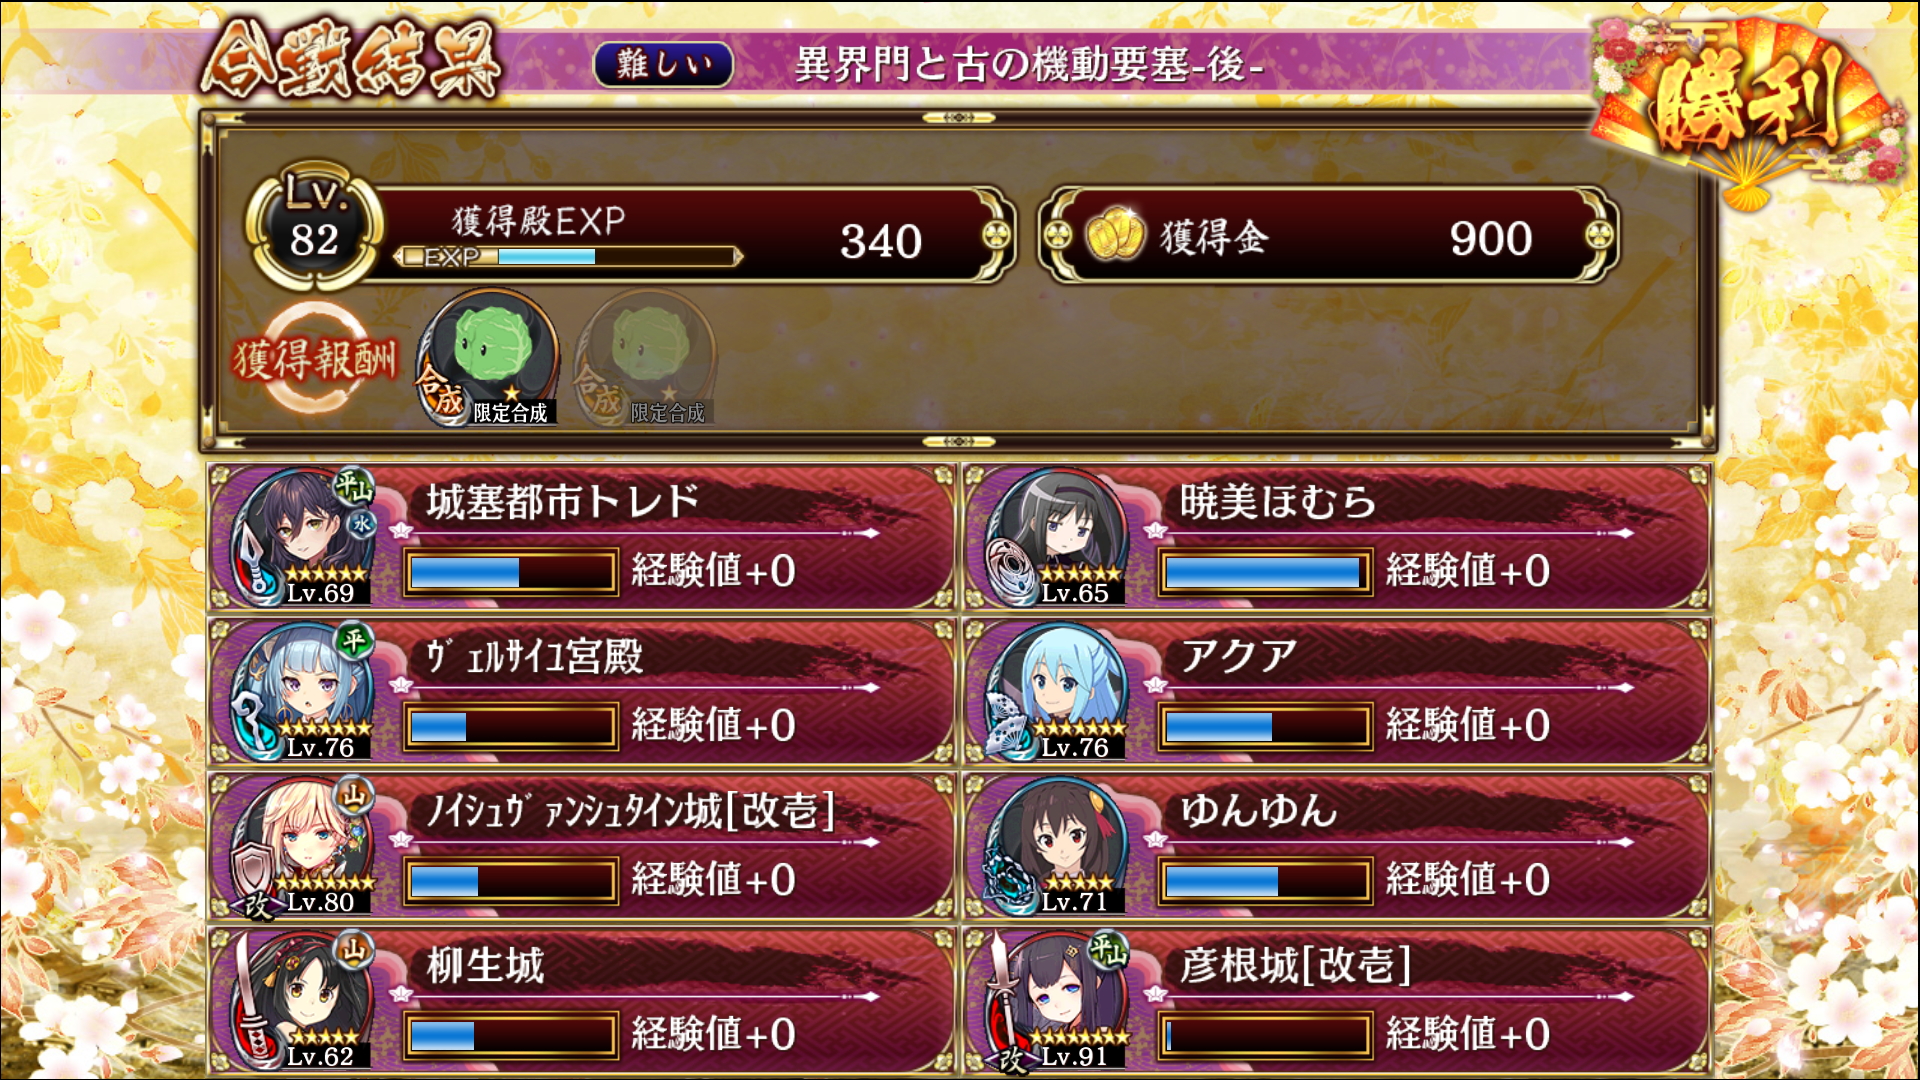Select the 暁美ほむら character portrait
1920x1080 pixels.
tap(1057, 537)
